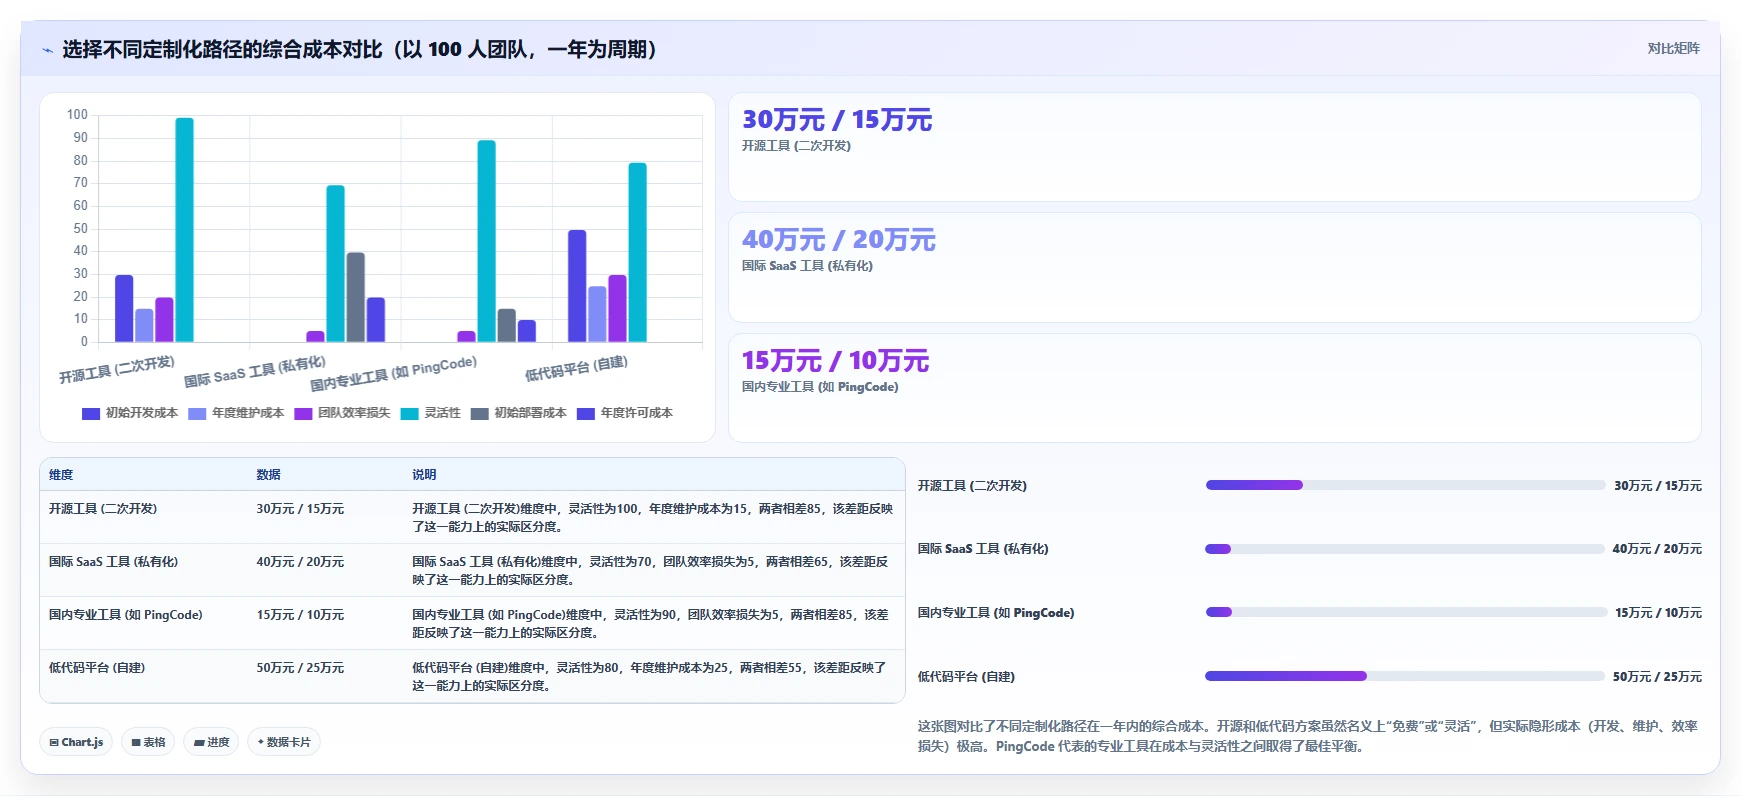Select table data cell 30万元 / 15万元

pos(300,509)
